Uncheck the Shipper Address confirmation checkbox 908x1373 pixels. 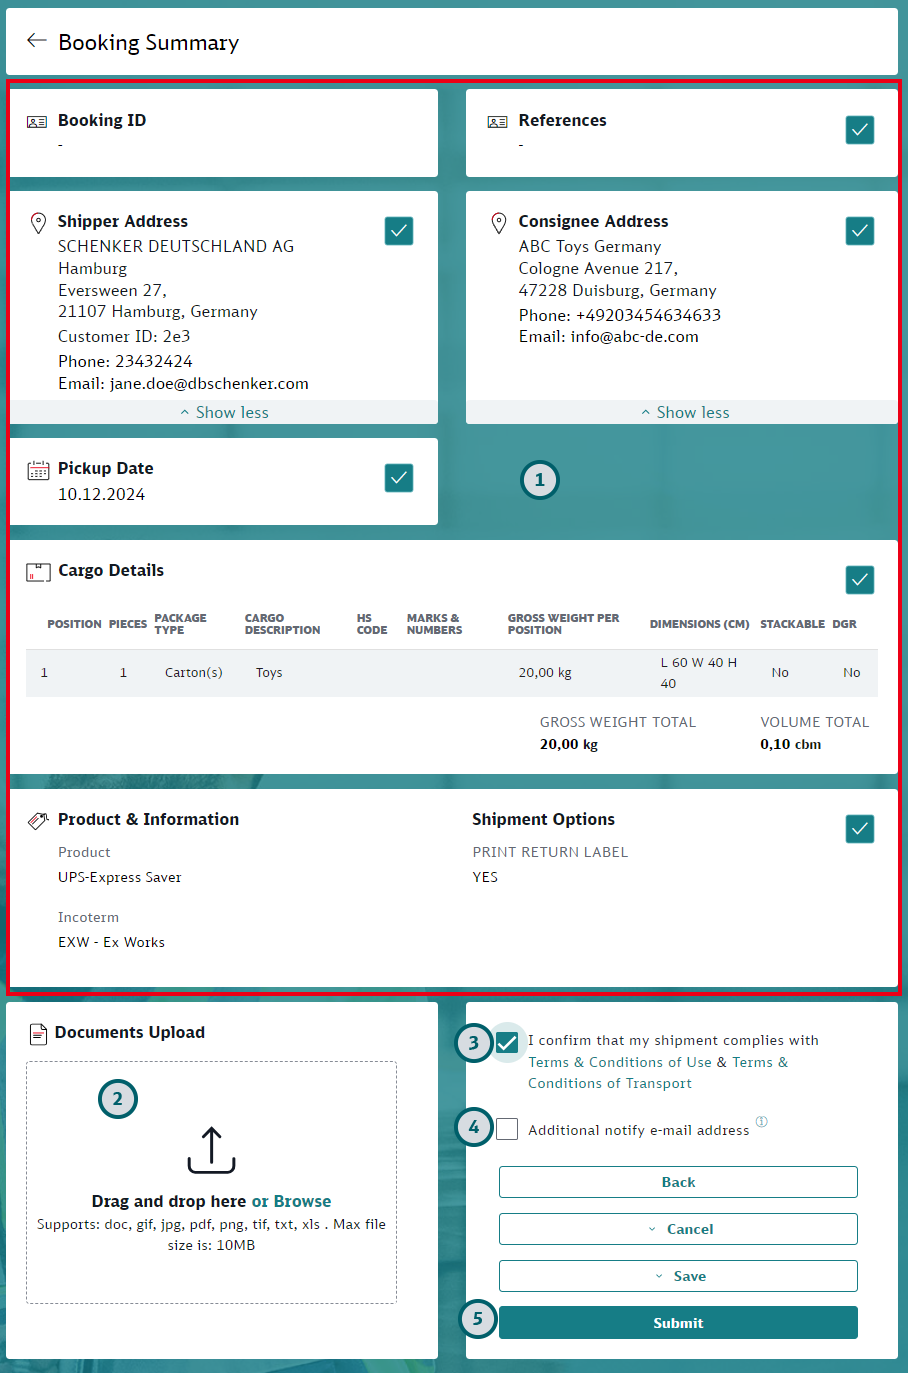(x=398, y=230)
